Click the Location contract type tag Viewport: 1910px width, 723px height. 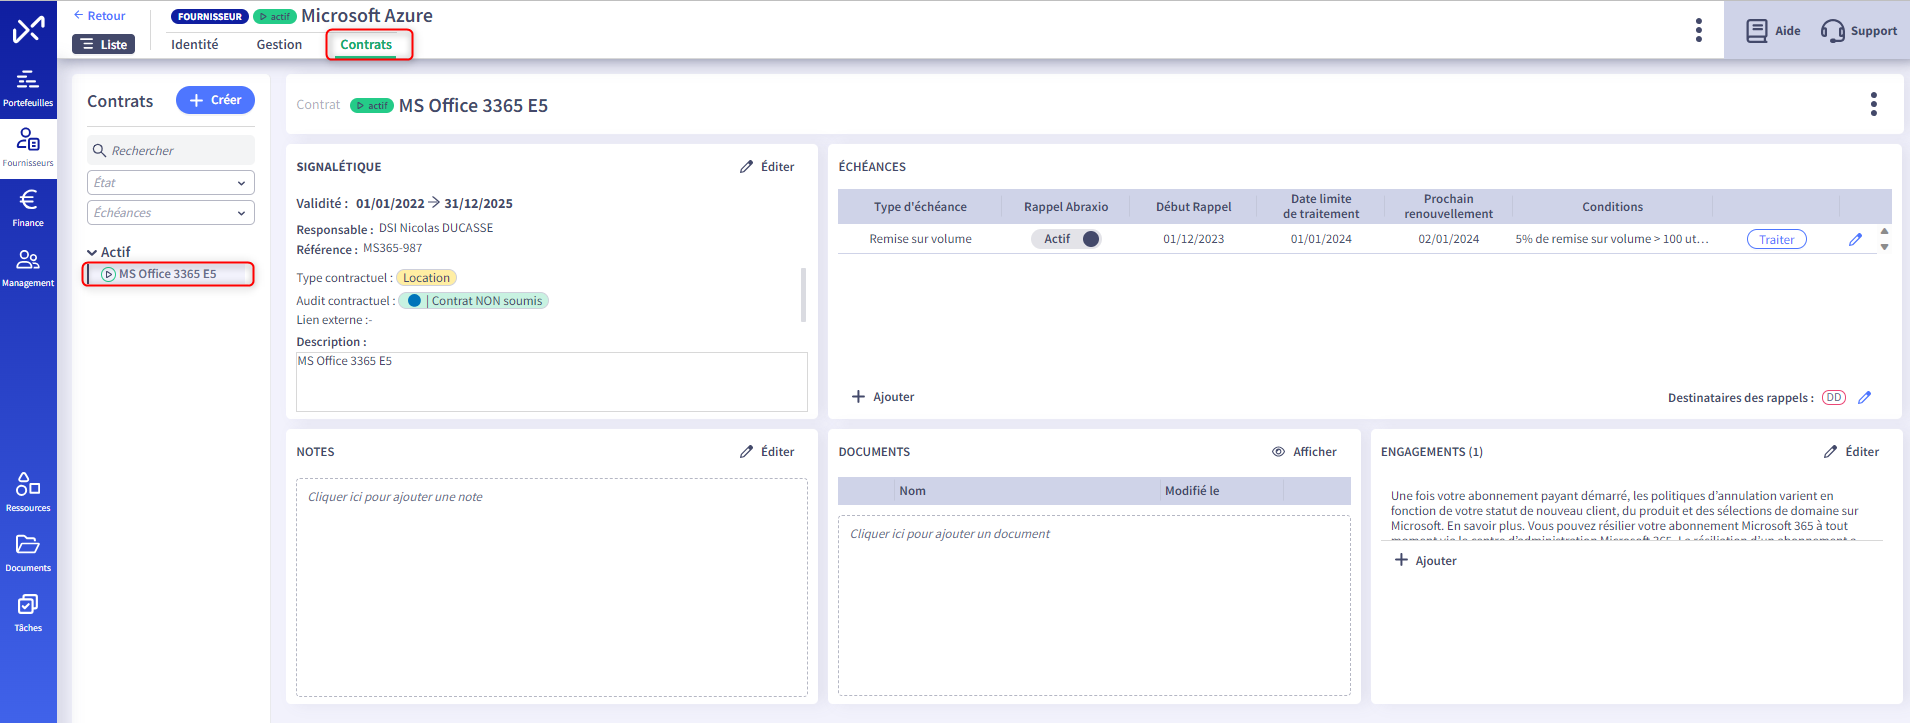click(x=427, y=278)
